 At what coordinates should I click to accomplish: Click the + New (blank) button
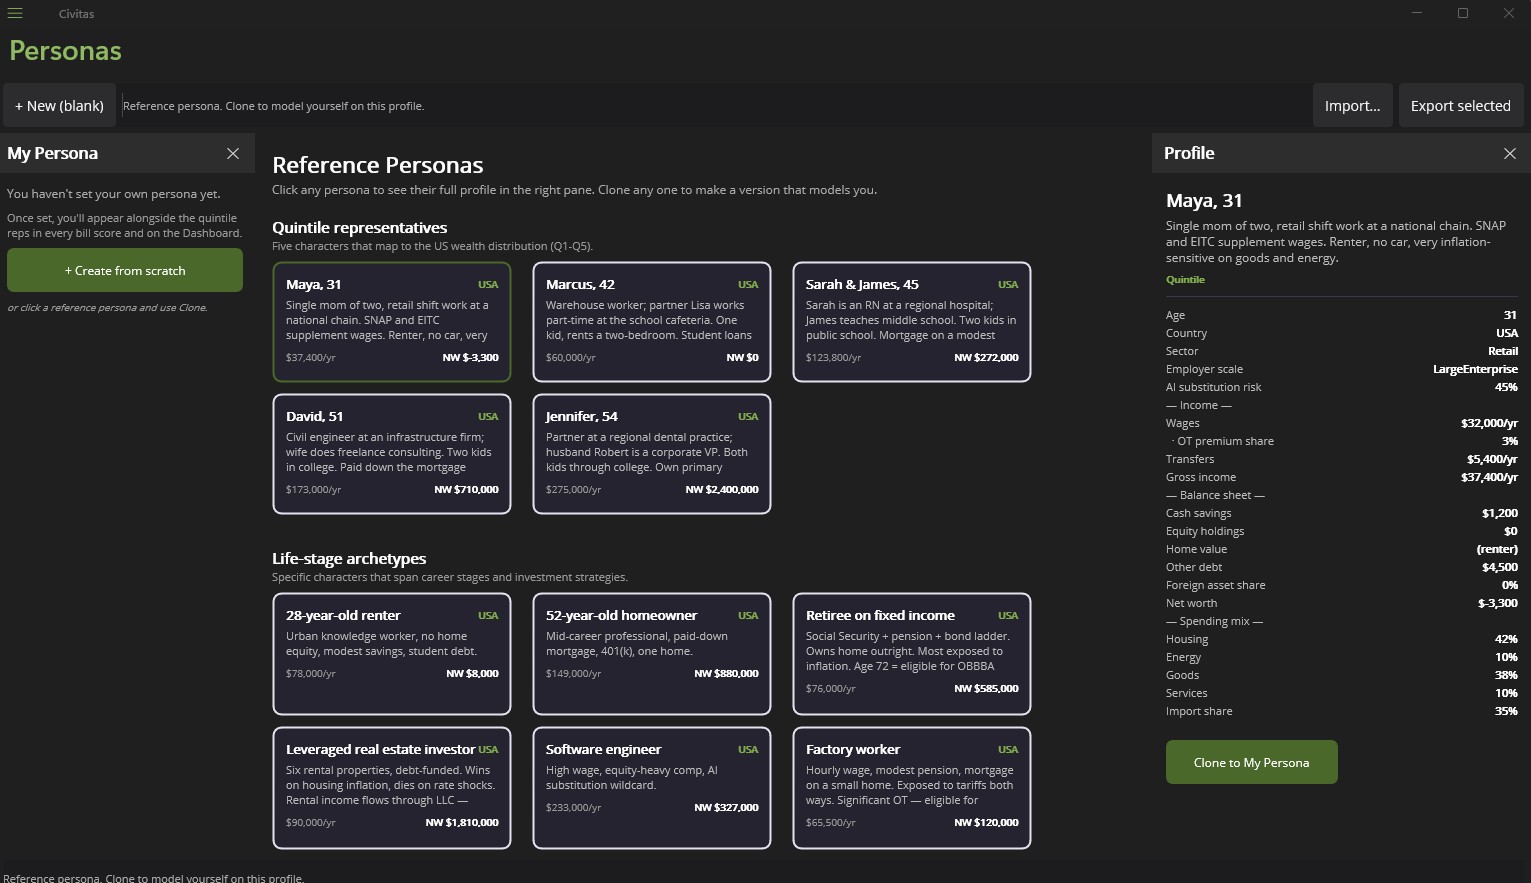pos(59,105)
